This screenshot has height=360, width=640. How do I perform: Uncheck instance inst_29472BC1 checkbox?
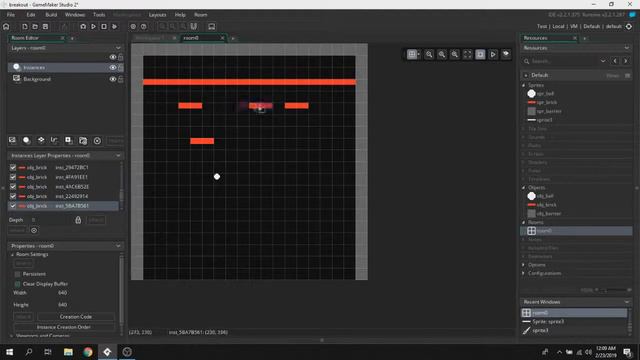(x=13, y=167)
